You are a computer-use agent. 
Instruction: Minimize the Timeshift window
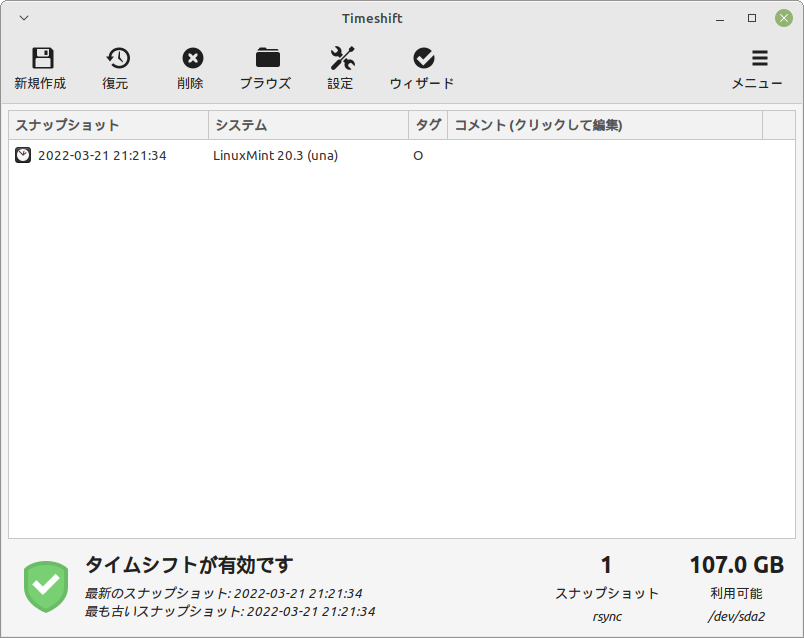click(x=720, y=19)
